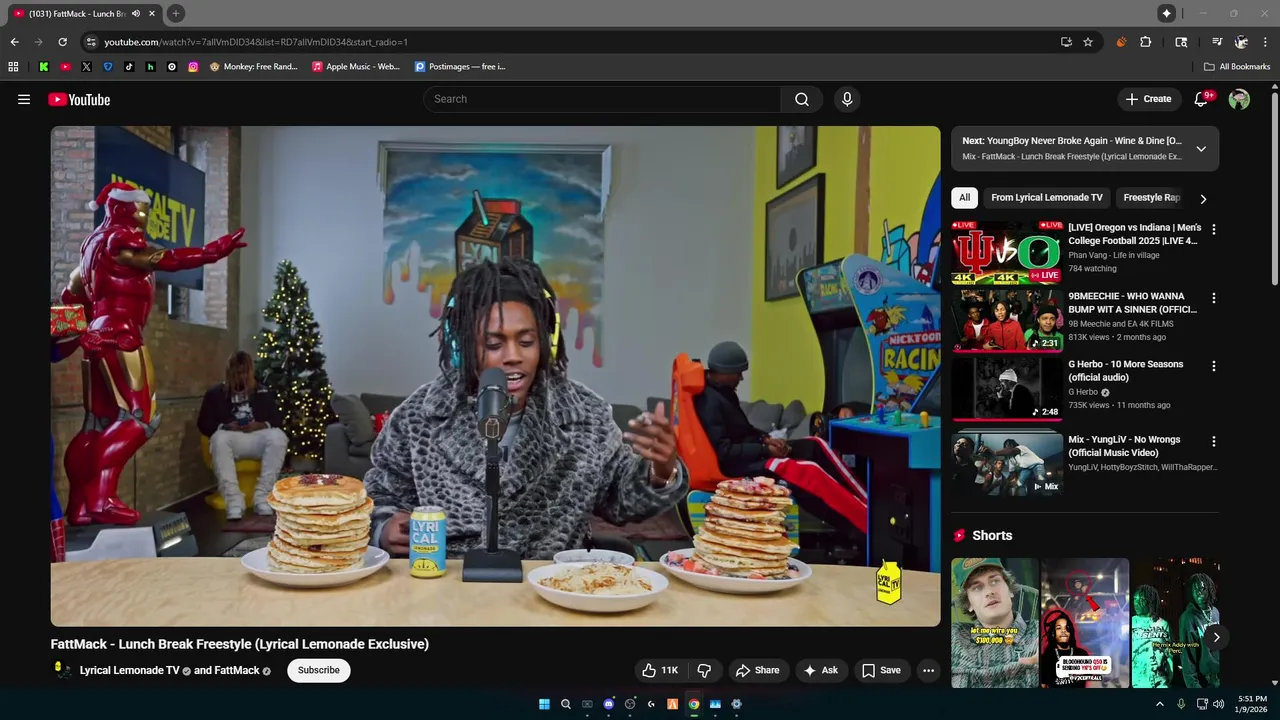Start voice search with microphone icon
Image resolution: width=1280 pixels, height=720 pixels.
847,99
